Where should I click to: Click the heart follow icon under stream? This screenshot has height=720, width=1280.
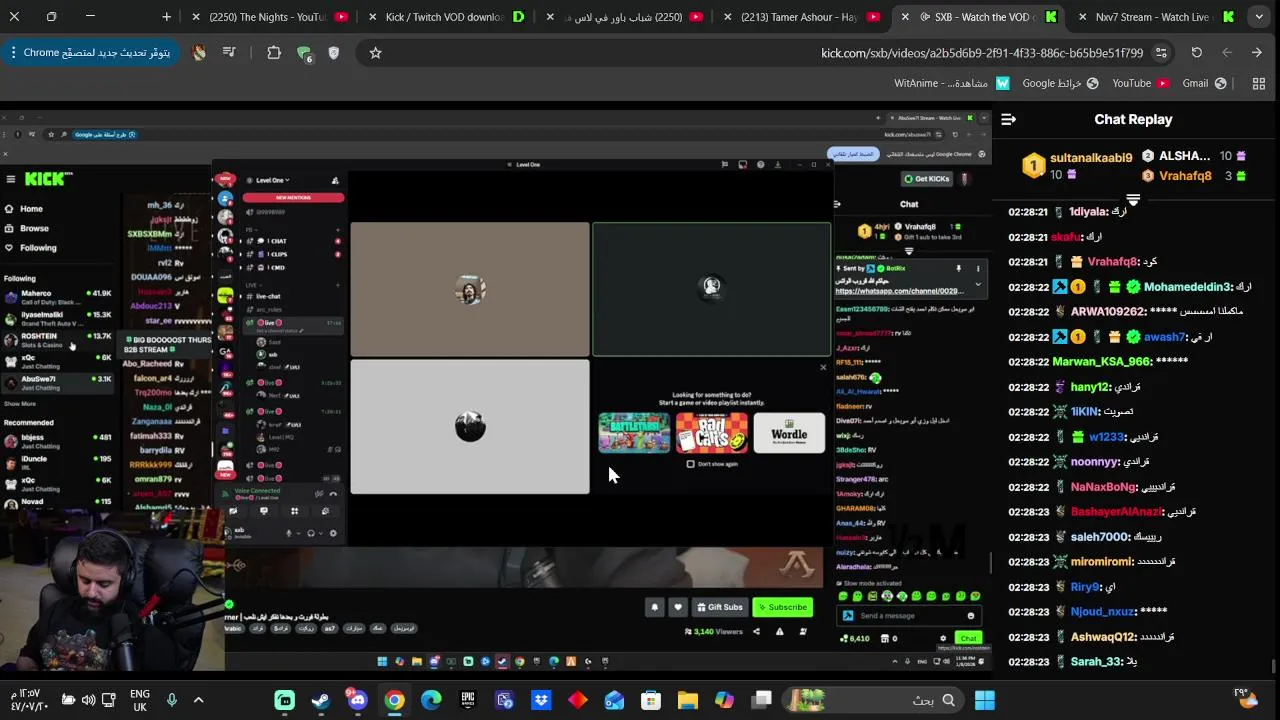(677, 607)
